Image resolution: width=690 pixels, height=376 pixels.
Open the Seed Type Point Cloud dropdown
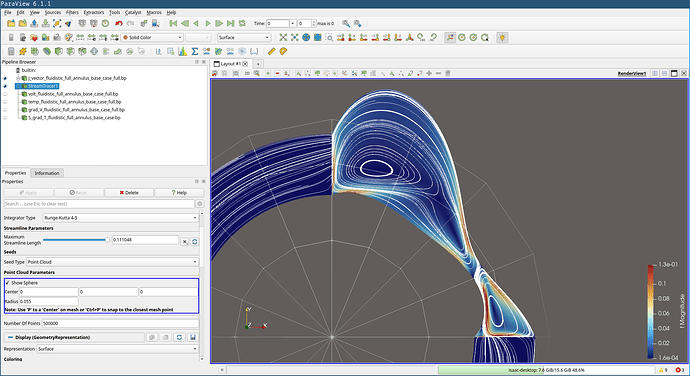(112, 262)
